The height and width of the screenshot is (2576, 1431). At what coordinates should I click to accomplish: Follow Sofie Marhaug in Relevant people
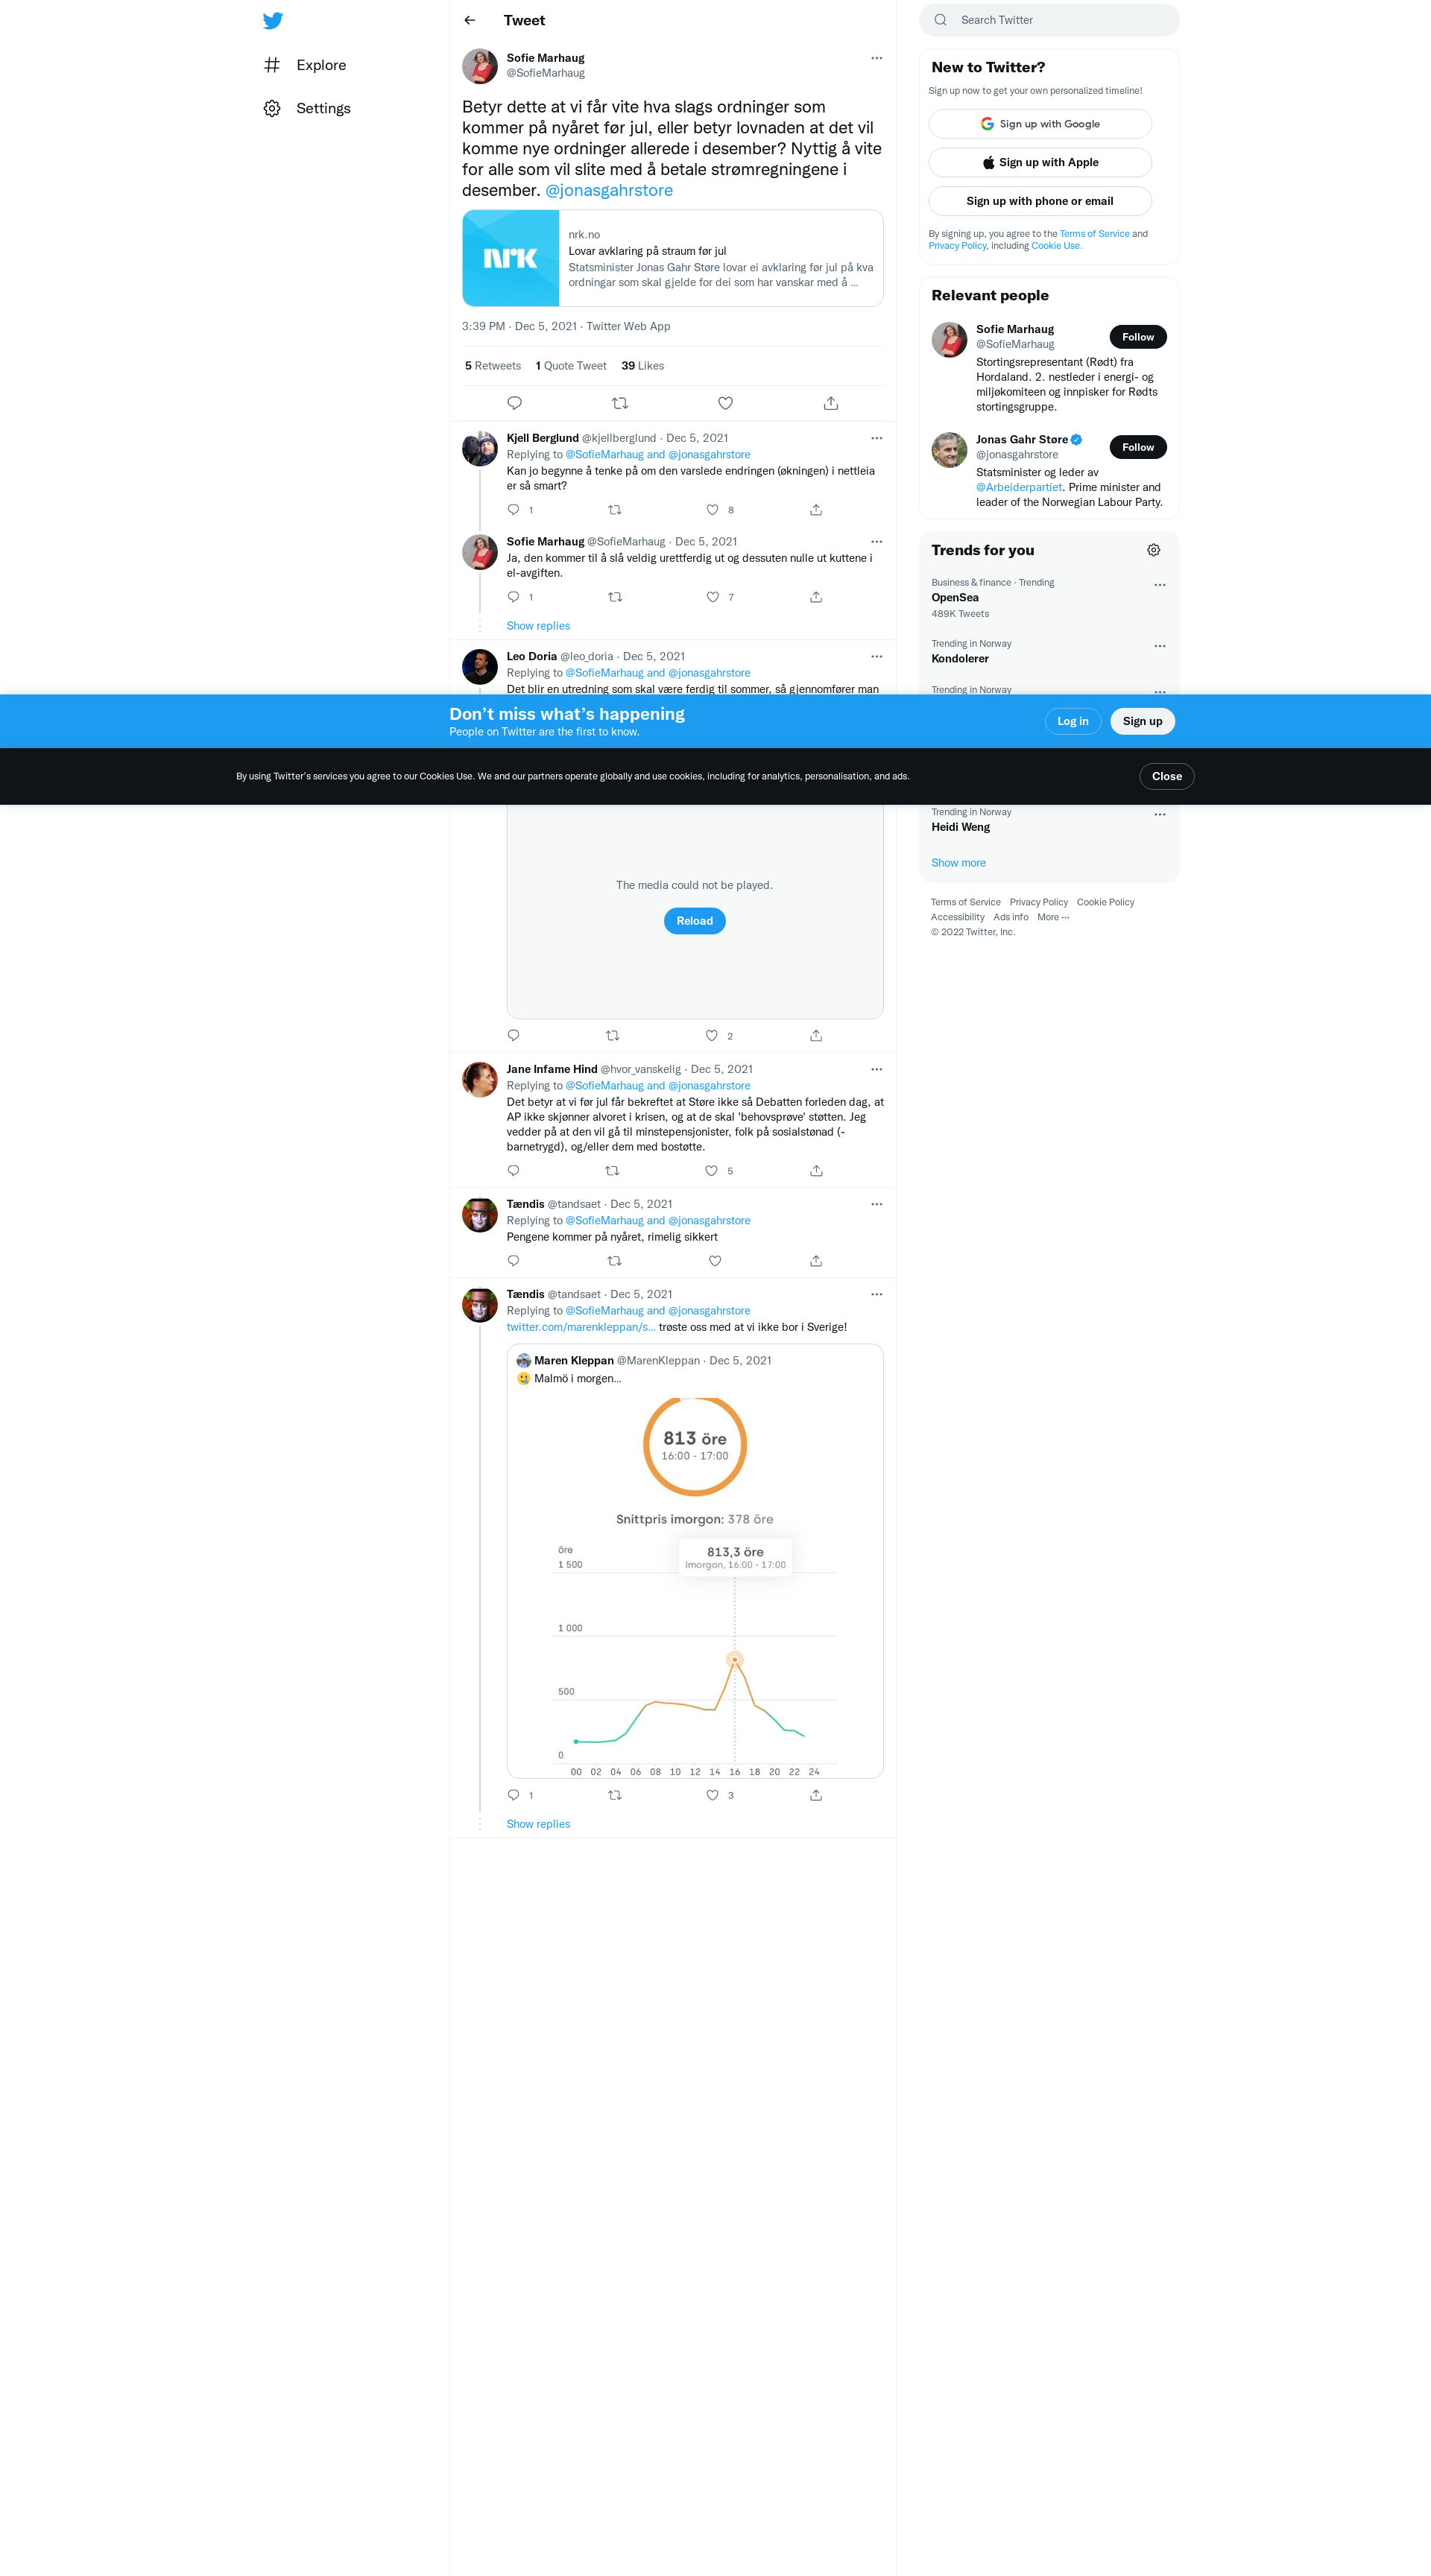click(1138, 337)
